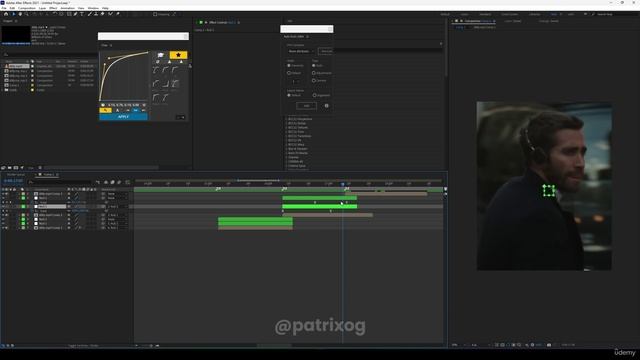Click the current time indicator on the time ruler
The height and width of the screenshot is (360, 640).
coord(342,184)
